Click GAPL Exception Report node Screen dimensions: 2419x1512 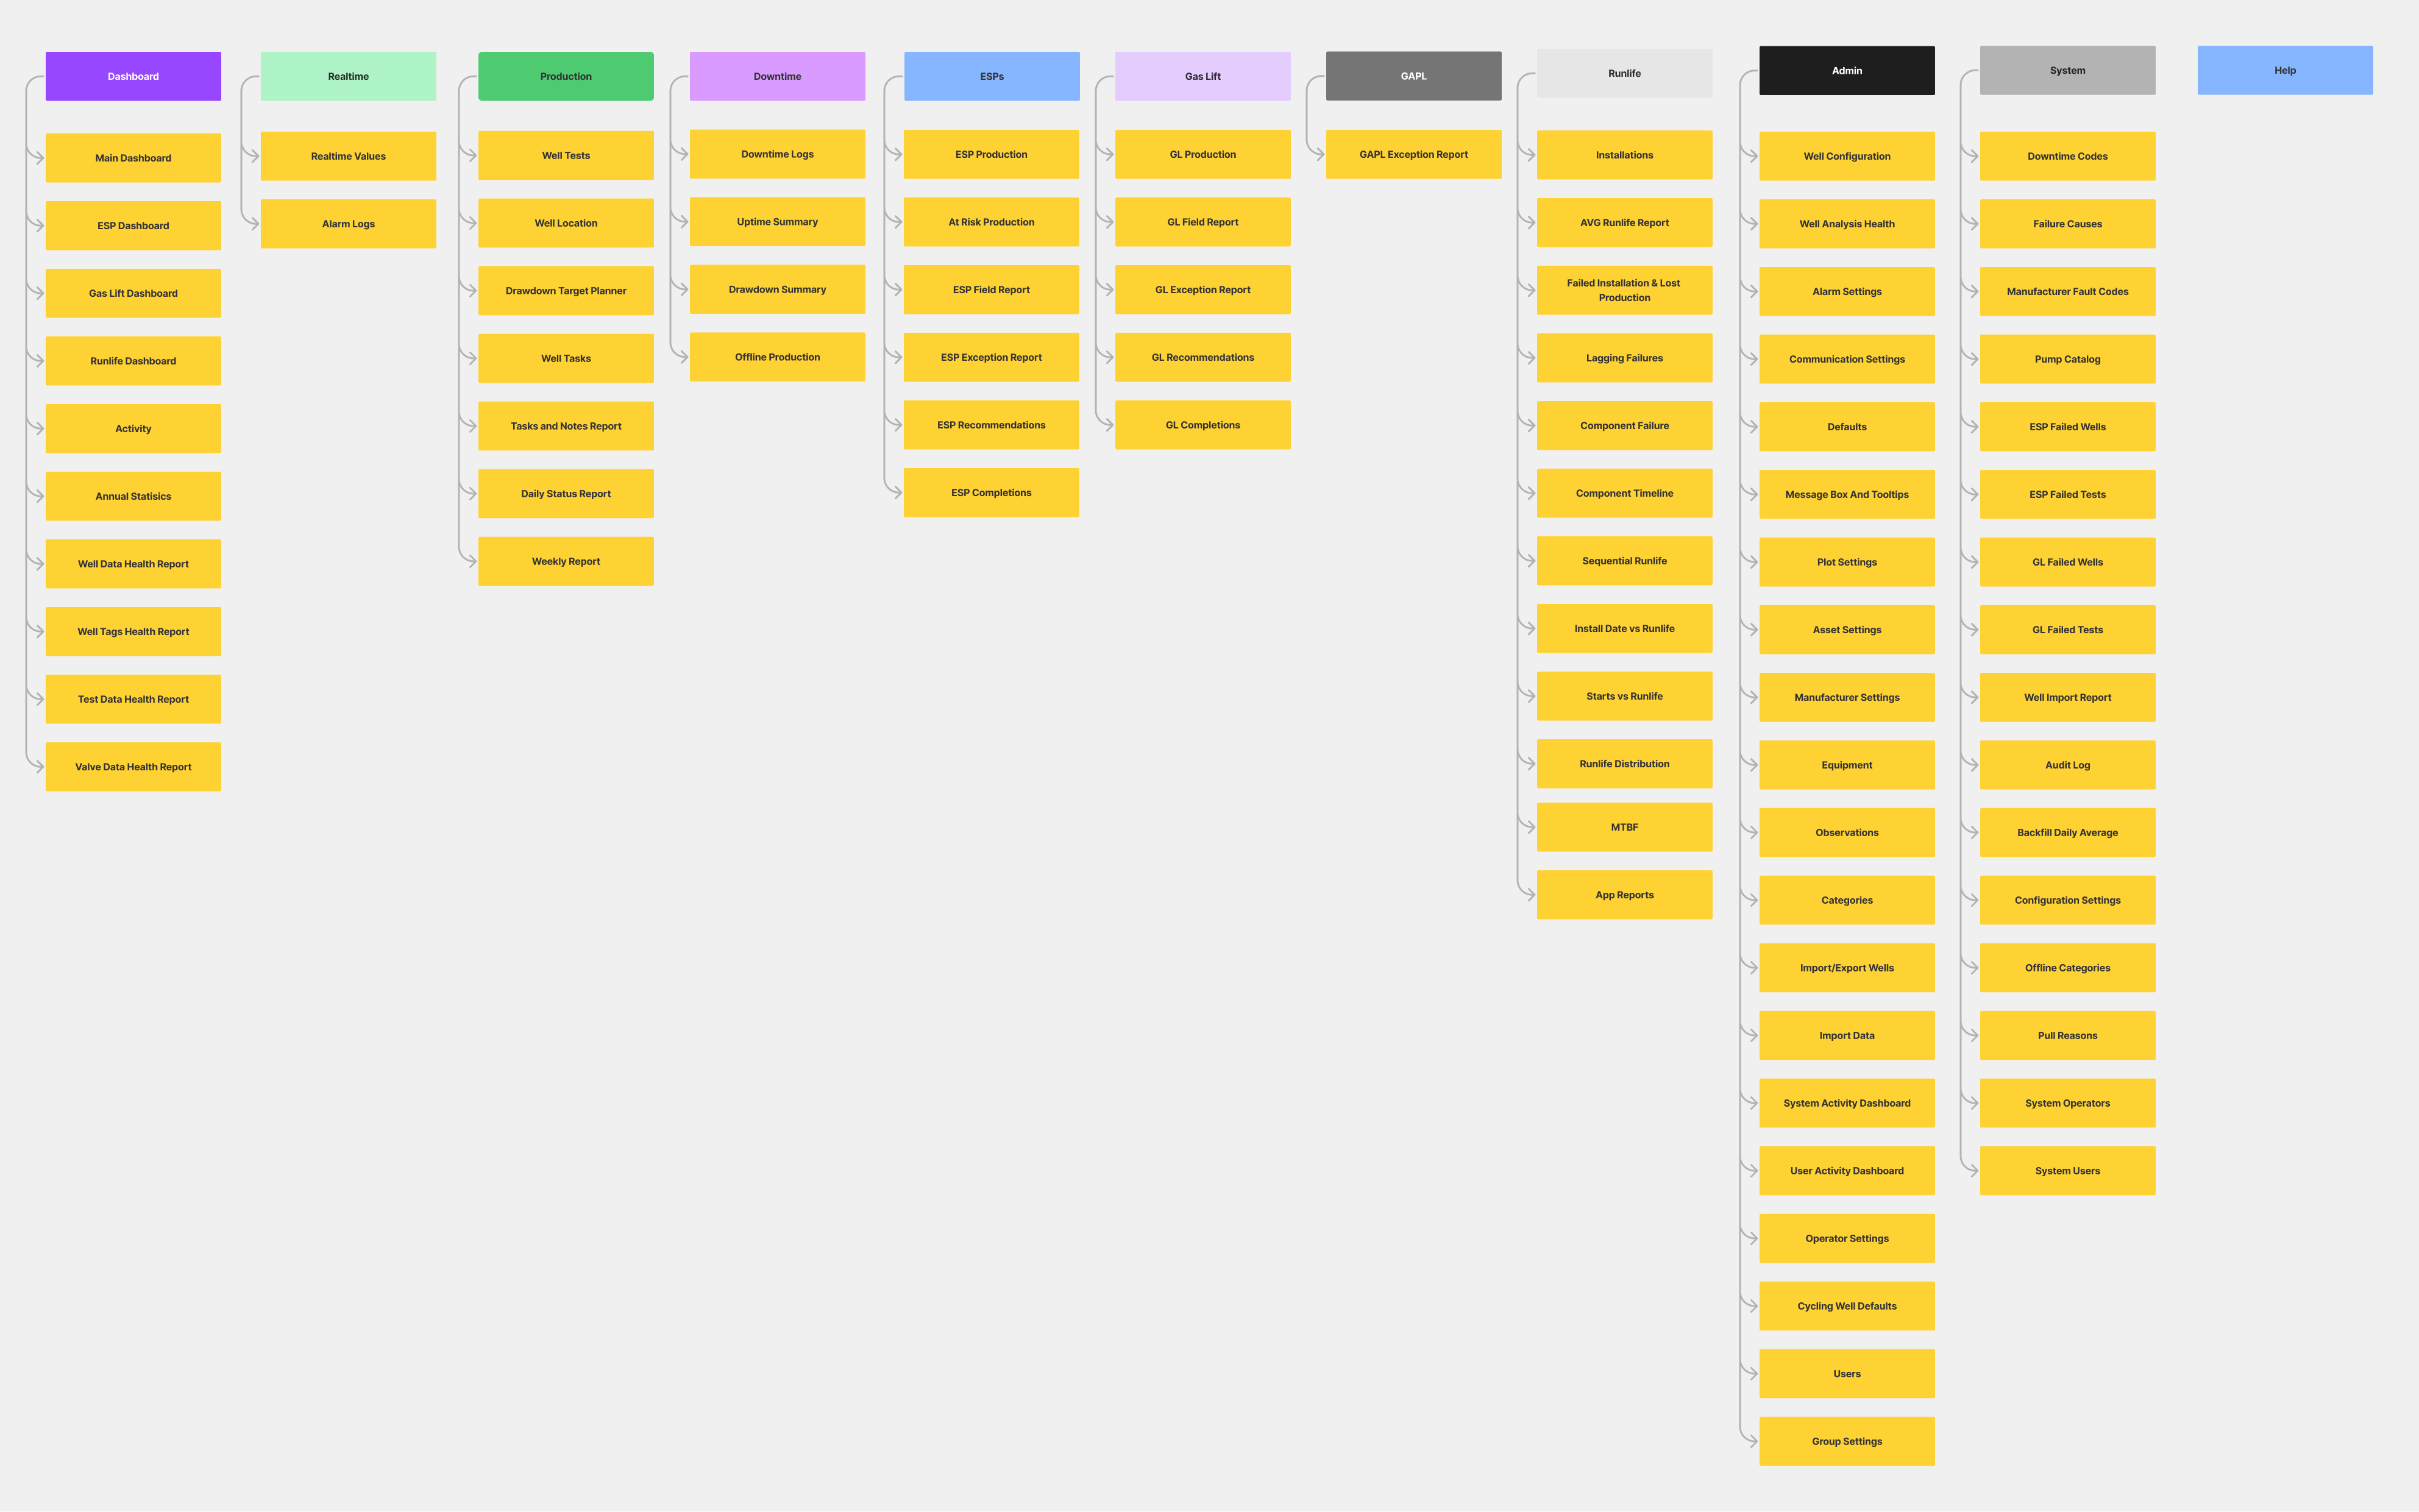(1413, 154)
